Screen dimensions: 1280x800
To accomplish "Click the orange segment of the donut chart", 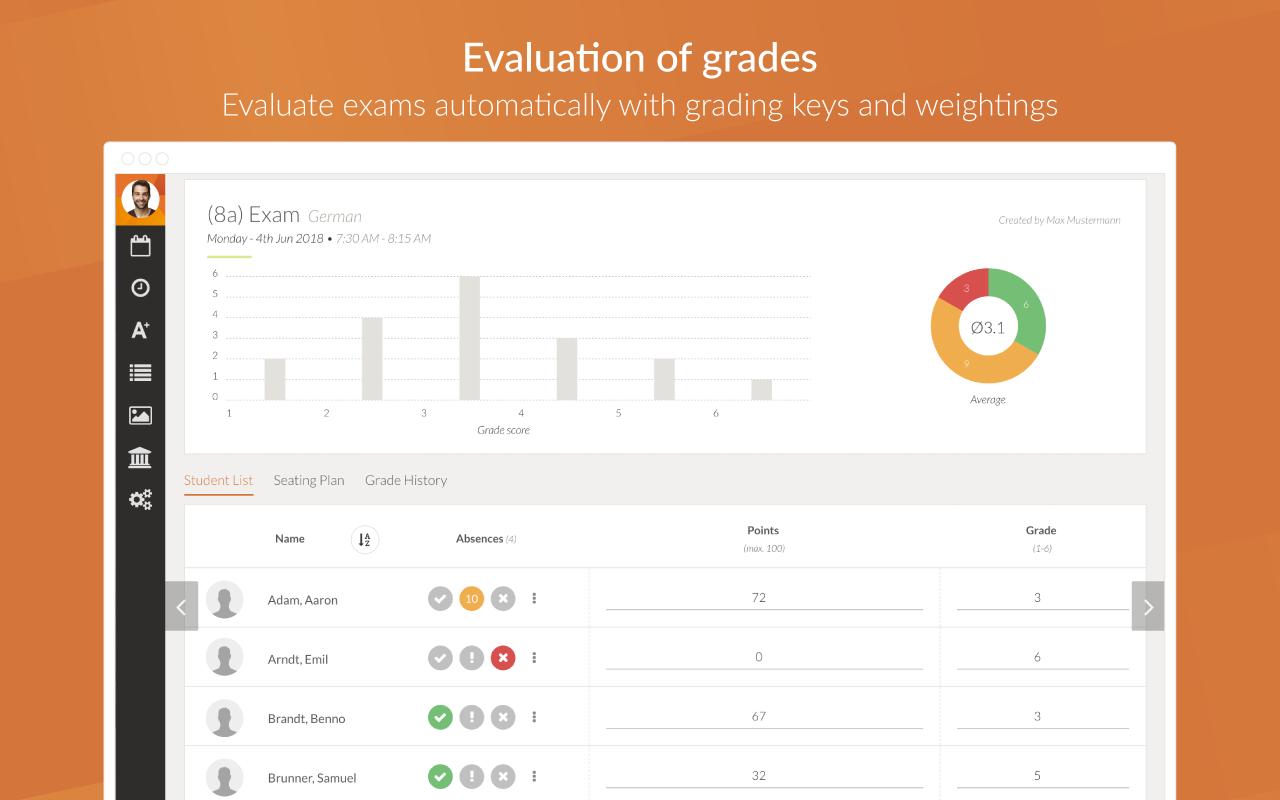I will click(966, 364).
